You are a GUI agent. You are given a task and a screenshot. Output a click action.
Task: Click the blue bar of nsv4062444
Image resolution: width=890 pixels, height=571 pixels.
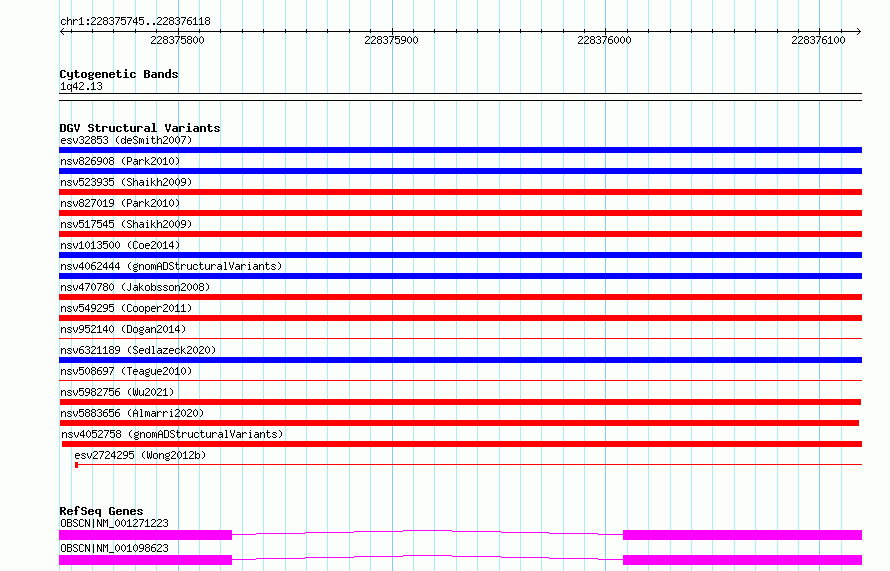pyautogui.click(x=460, y=276)
